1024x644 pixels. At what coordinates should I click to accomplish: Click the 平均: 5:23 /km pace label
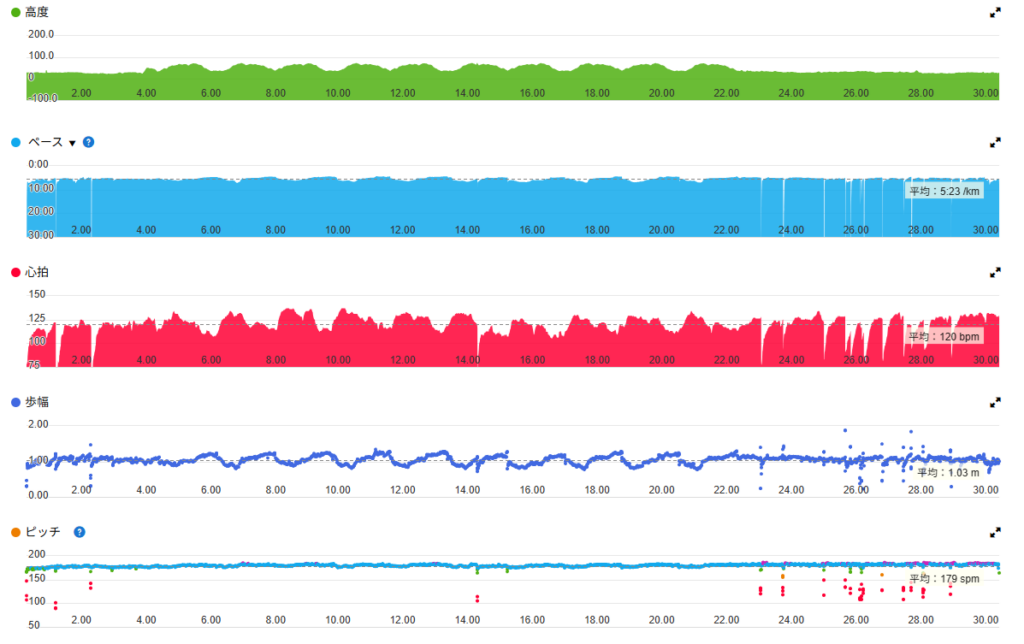point(944,190)
